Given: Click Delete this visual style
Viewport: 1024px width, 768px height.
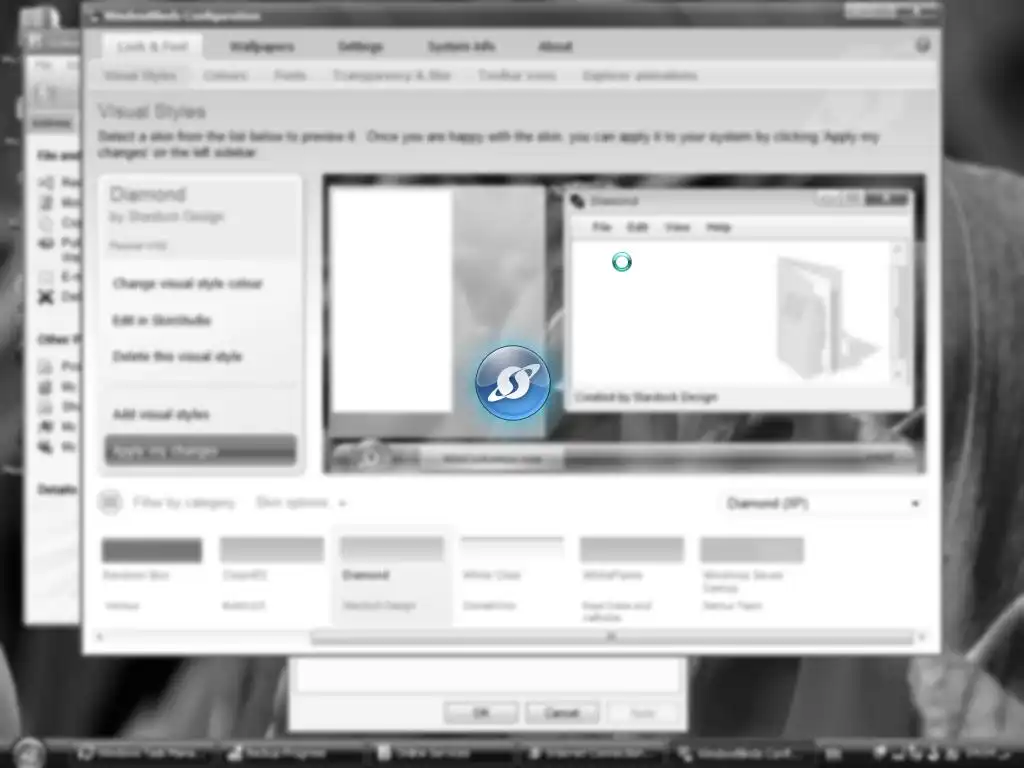Looking at the screenshot, I should tap(177, 357).
